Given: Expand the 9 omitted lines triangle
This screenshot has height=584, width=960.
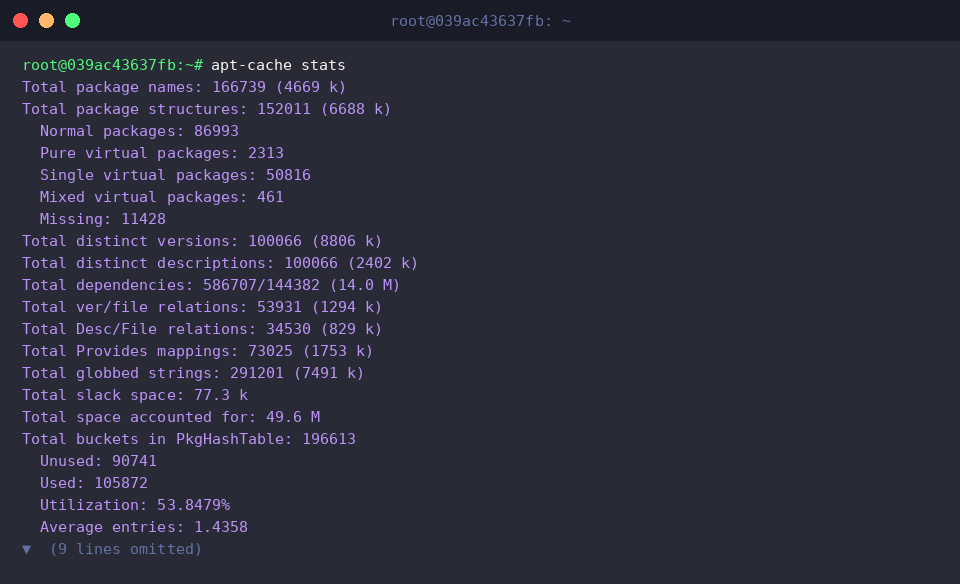Looking at the screenshot, I should (26, 549).
